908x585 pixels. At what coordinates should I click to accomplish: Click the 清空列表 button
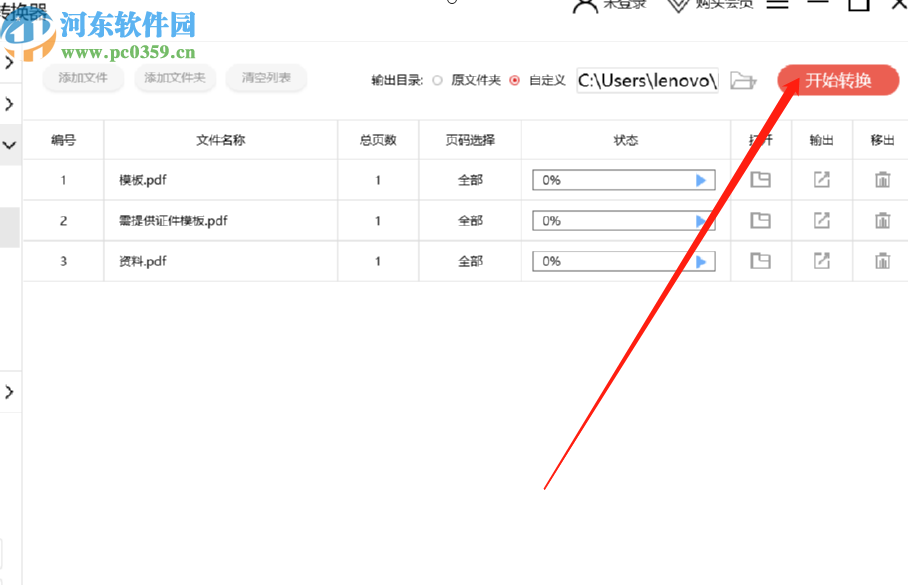266,78
